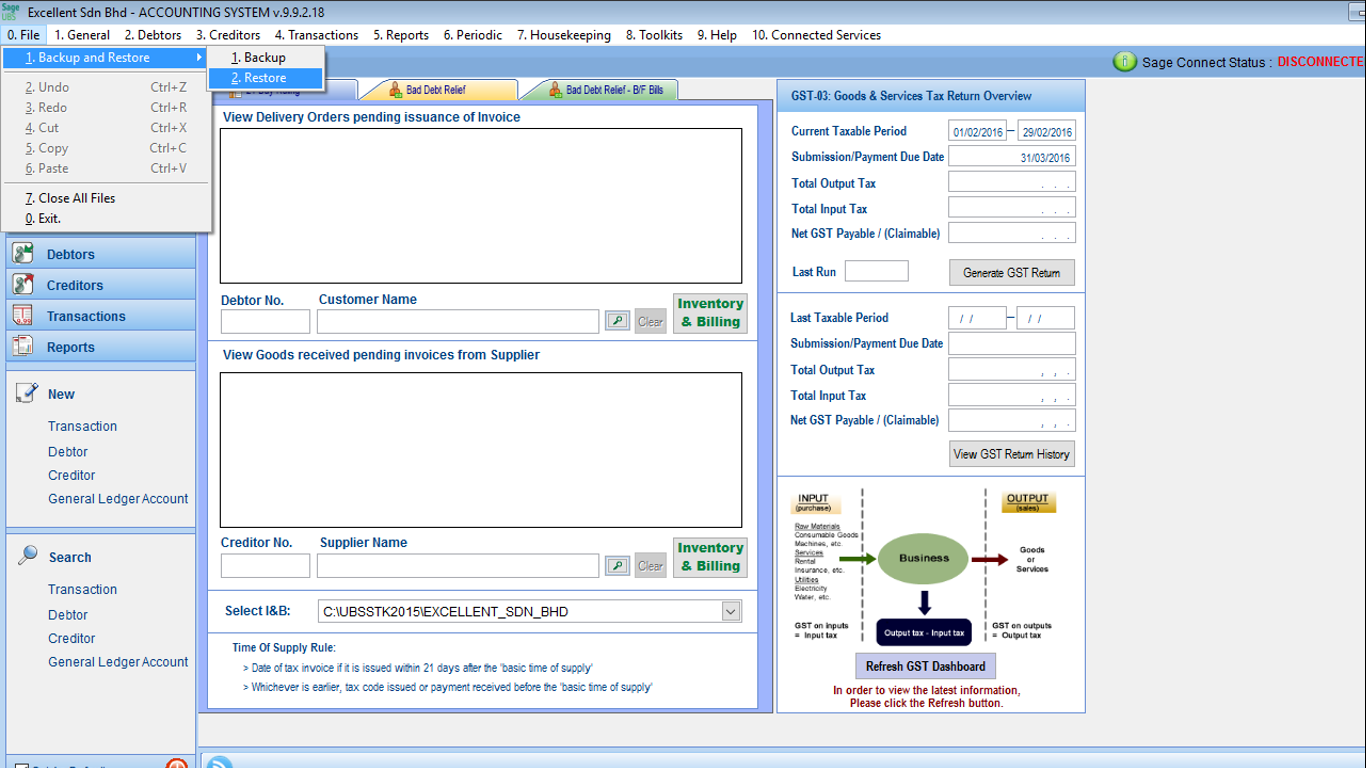This screenshot has height=768, width=1366.
Task: Click the Reports sidebar icon
Action: click(x=22, y=347)
